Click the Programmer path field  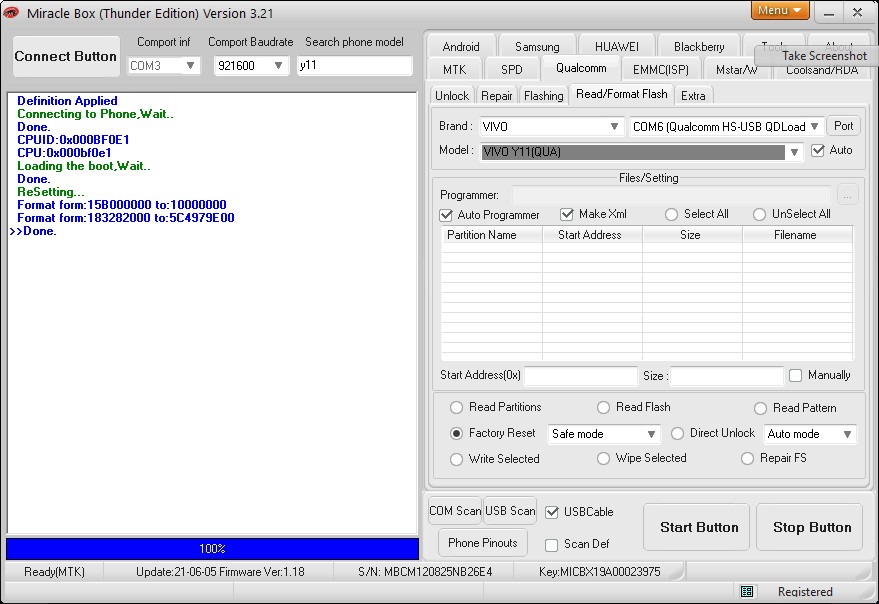(671, 195)
